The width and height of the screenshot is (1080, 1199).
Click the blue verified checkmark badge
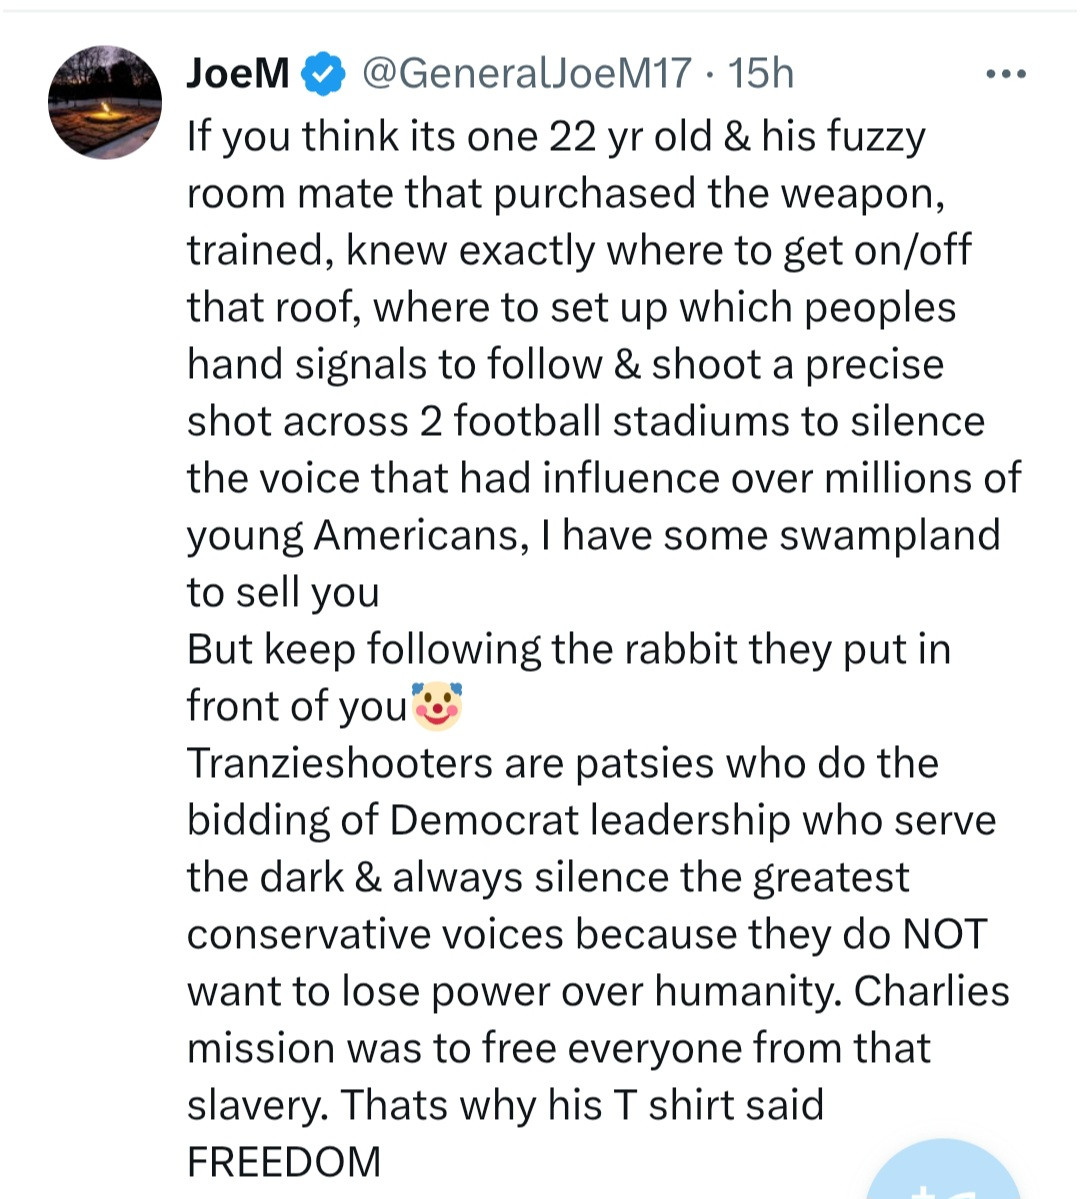(323, 74)
